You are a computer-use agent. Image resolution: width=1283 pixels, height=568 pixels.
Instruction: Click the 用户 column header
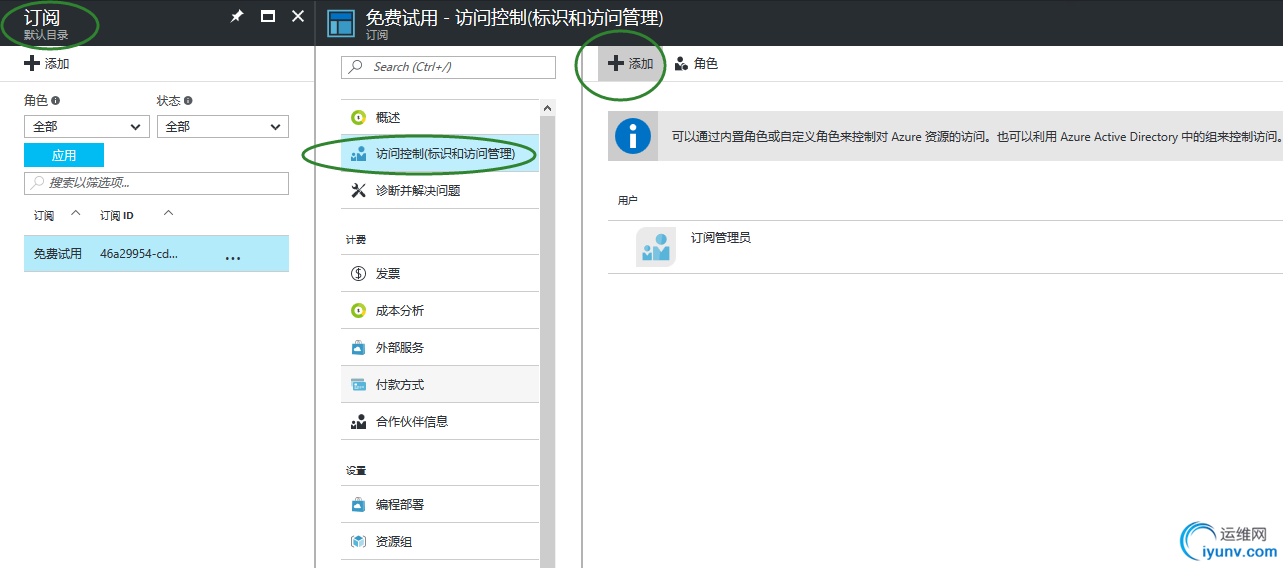[628, 201]
